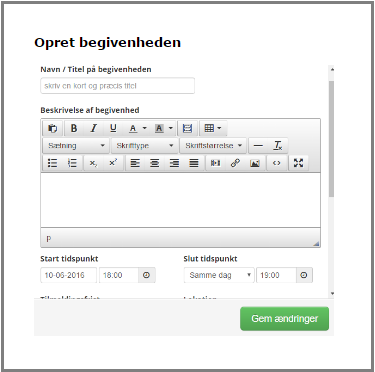The width and height of the screenshot is (375, 372).
Task: Apply superscript formatting
Action: pyautogui.click(x=113, y=163)
